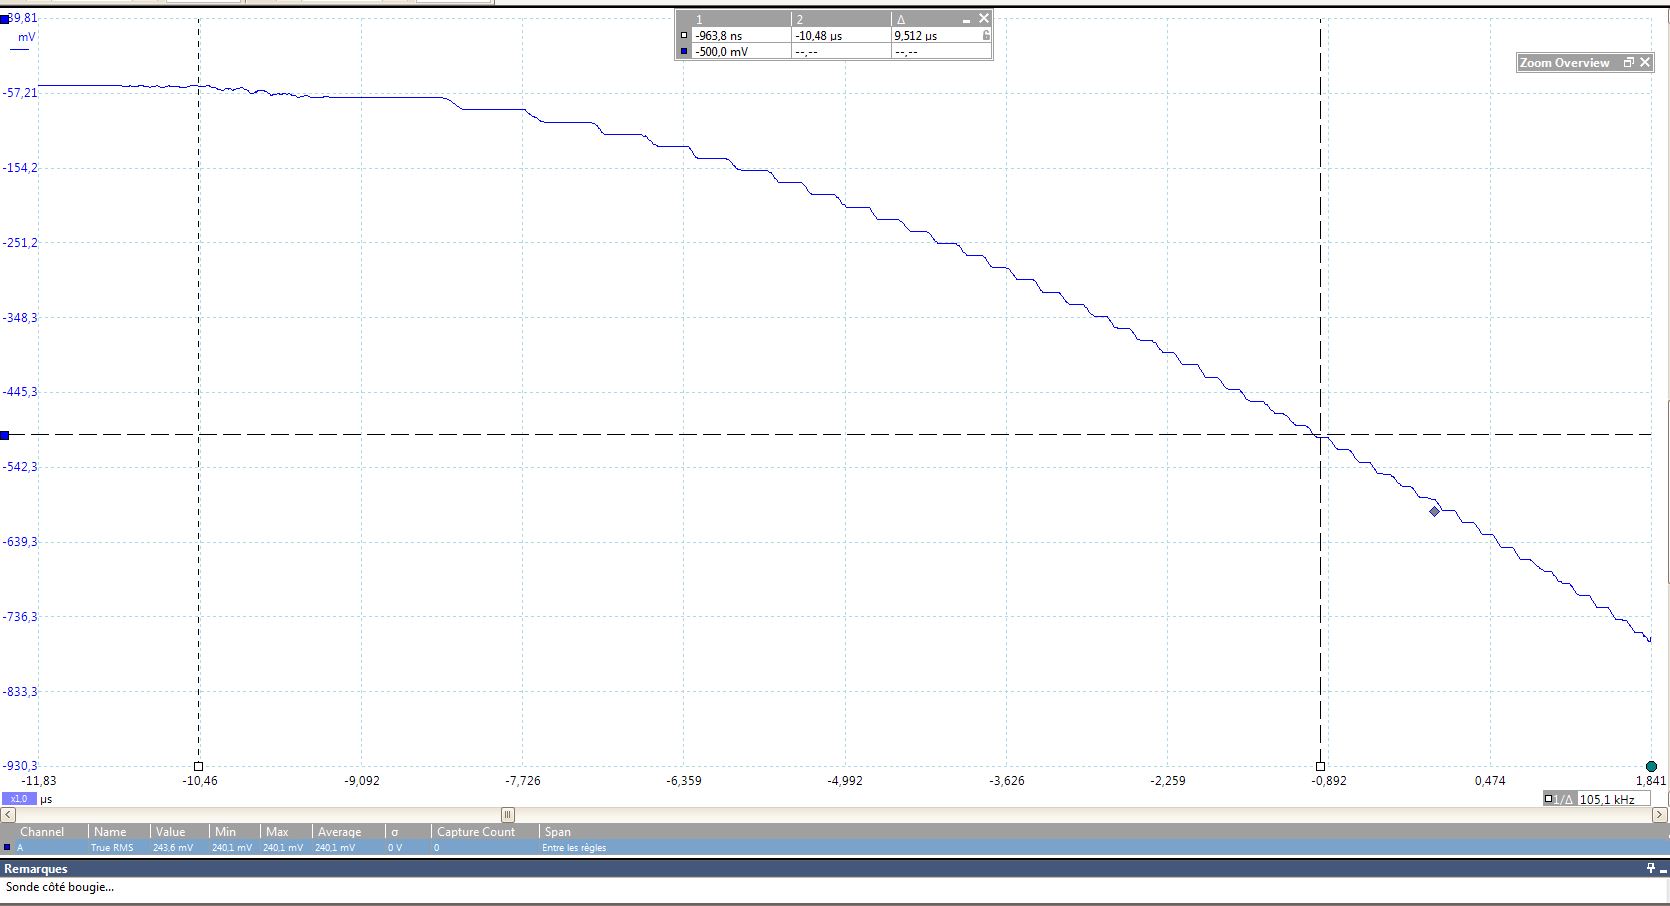Close the ruler legend box
This screenshot has width=1670, height=906.
(984, 18)
